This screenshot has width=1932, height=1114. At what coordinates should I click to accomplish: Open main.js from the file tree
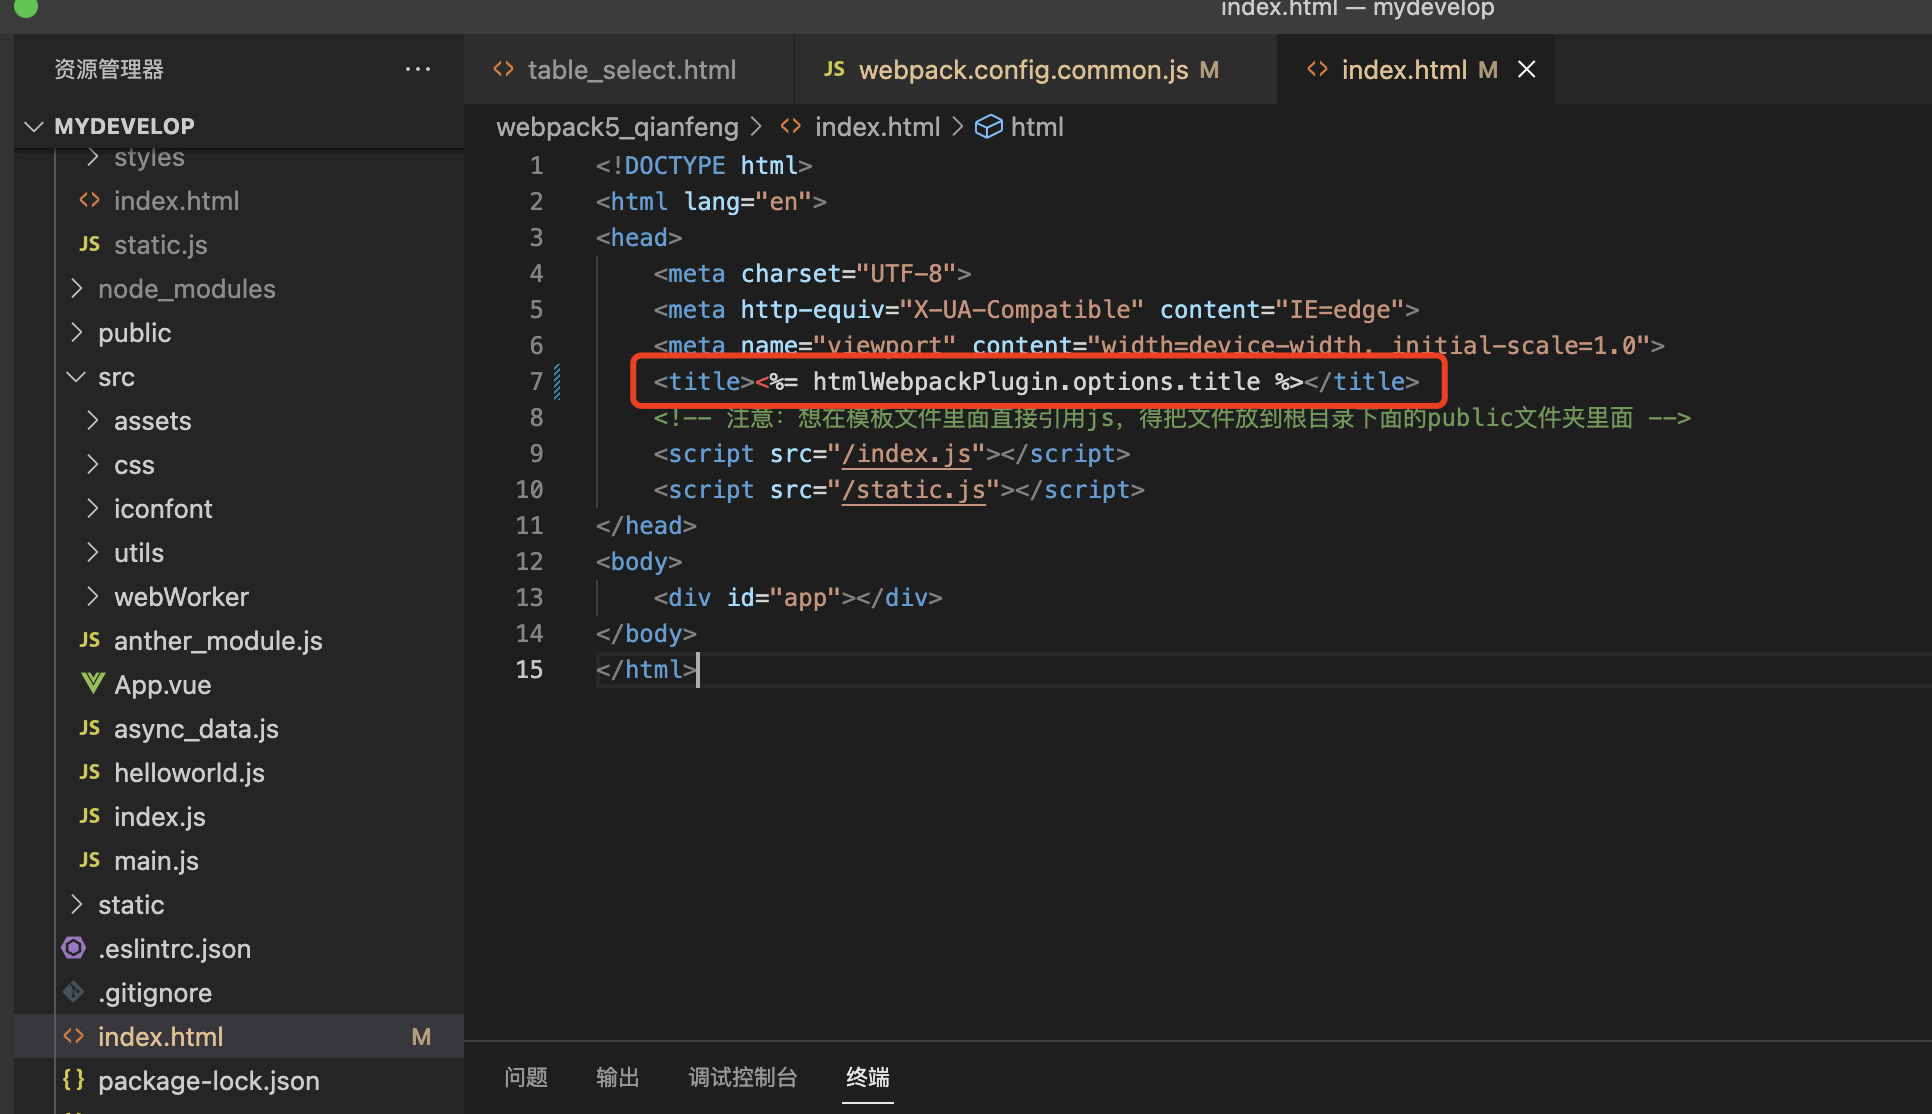pyautogui.click(x=156, y=861)
